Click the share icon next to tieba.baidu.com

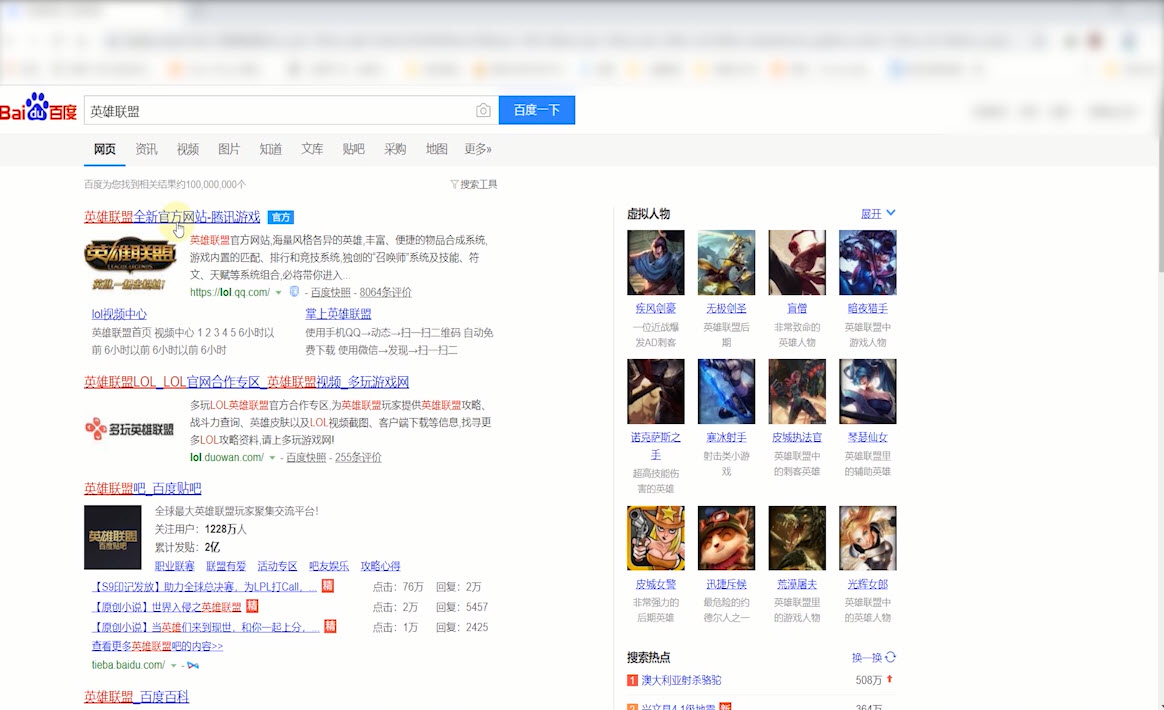pos(193,665)
